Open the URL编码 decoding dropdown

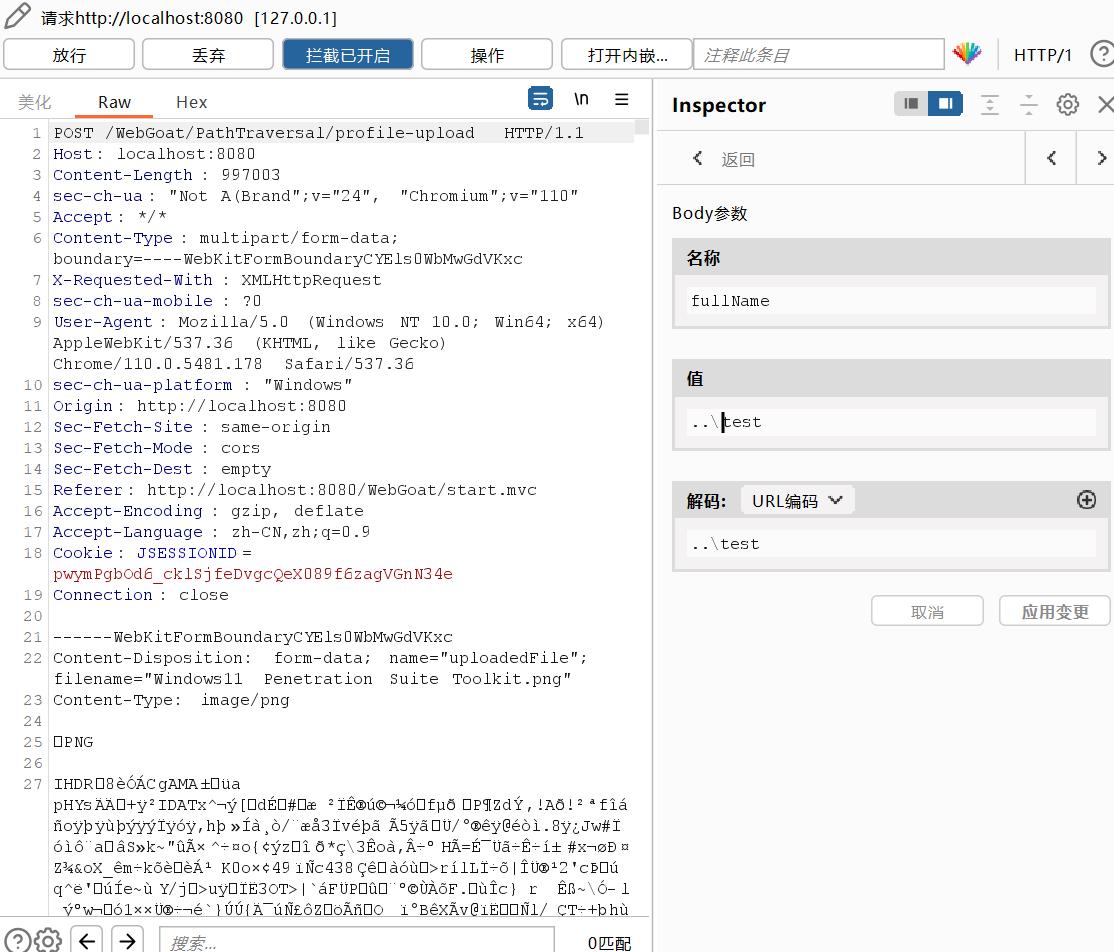click(797, 501)
